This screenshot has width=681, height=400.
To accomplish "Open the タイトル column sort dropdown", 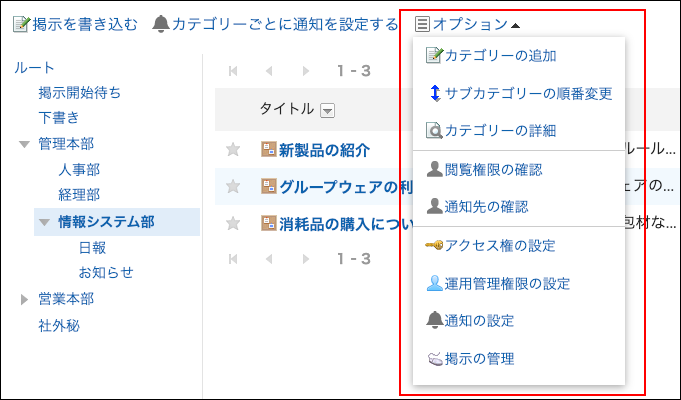I will tap(327, 110).
